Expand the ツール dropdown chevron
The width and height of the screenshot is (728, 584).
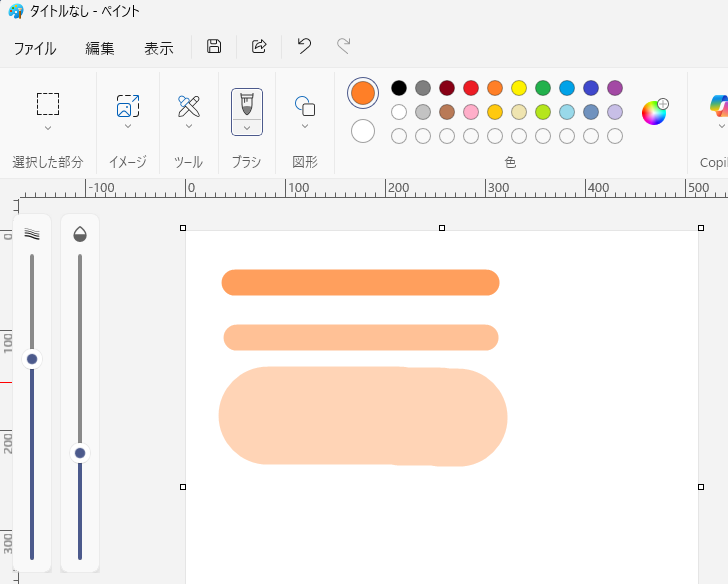pos(189,126)
